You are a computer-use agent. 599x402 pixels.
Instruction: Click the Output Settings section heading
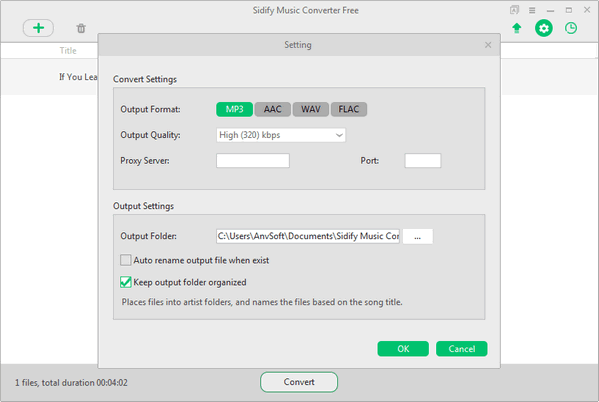pos(143,206)
